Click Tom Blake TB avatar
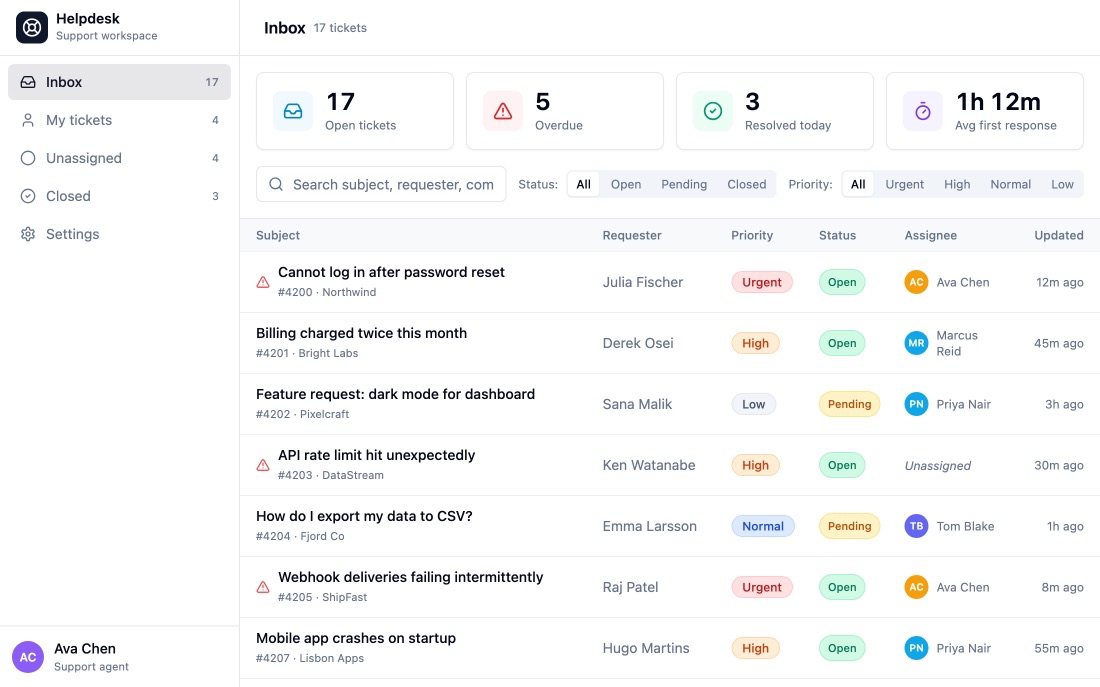Viewport: 1100px width, 687px height. pos(916,526)
